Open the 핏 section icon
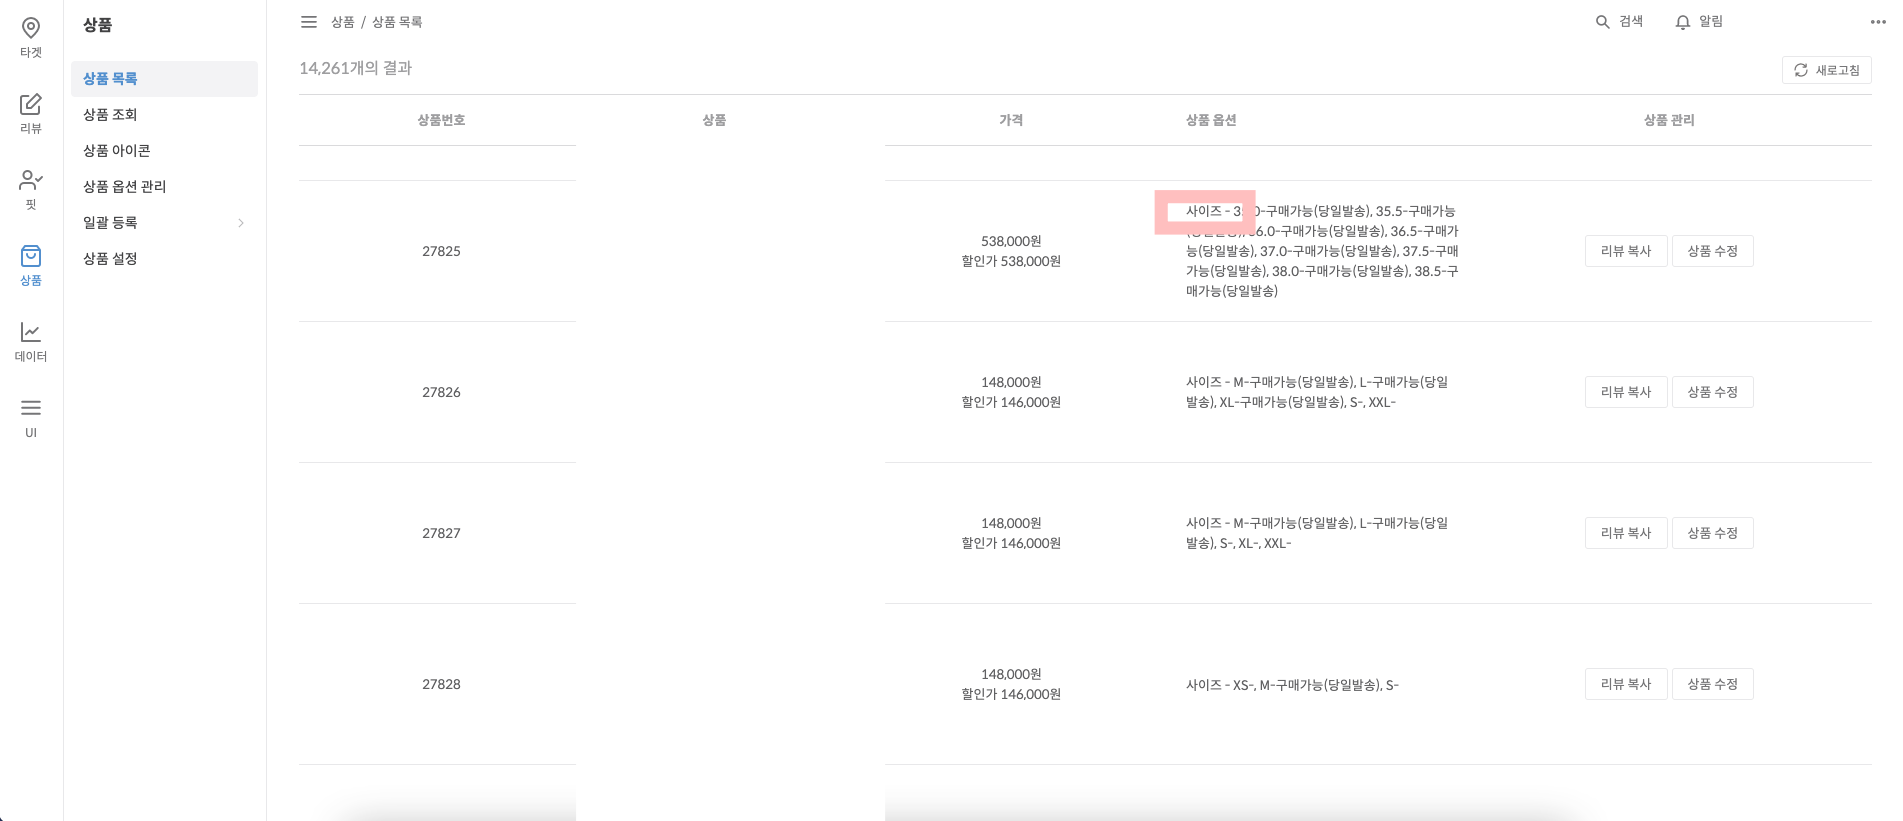Viewport: 1903px width, 821px height. [x=31, y=180]
